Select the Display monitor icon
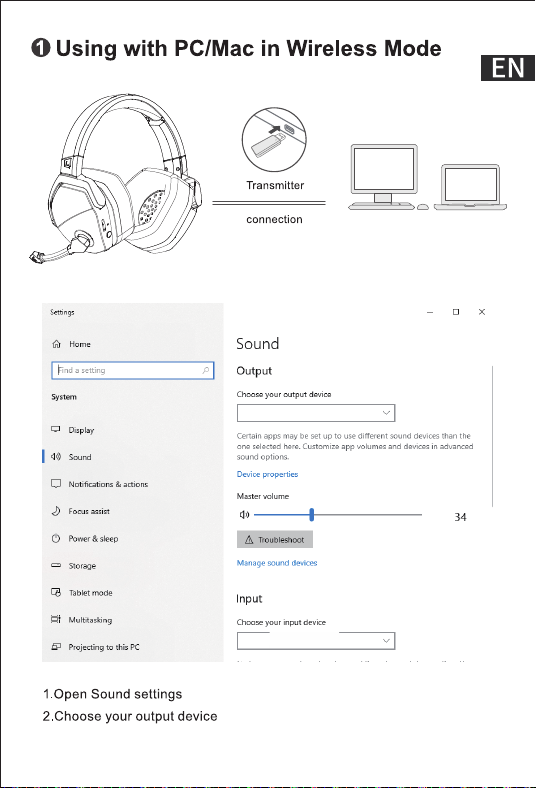536x788 pixels. [56, 430]
